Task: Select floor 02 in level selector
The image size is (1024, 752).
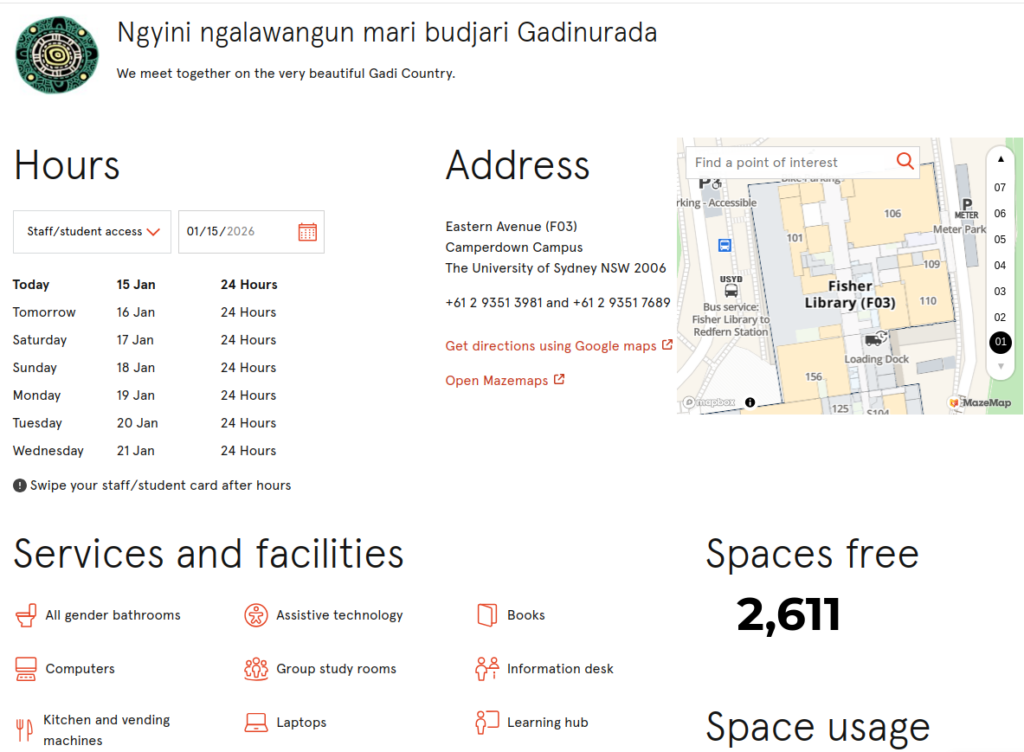Action: click(999, 318)
